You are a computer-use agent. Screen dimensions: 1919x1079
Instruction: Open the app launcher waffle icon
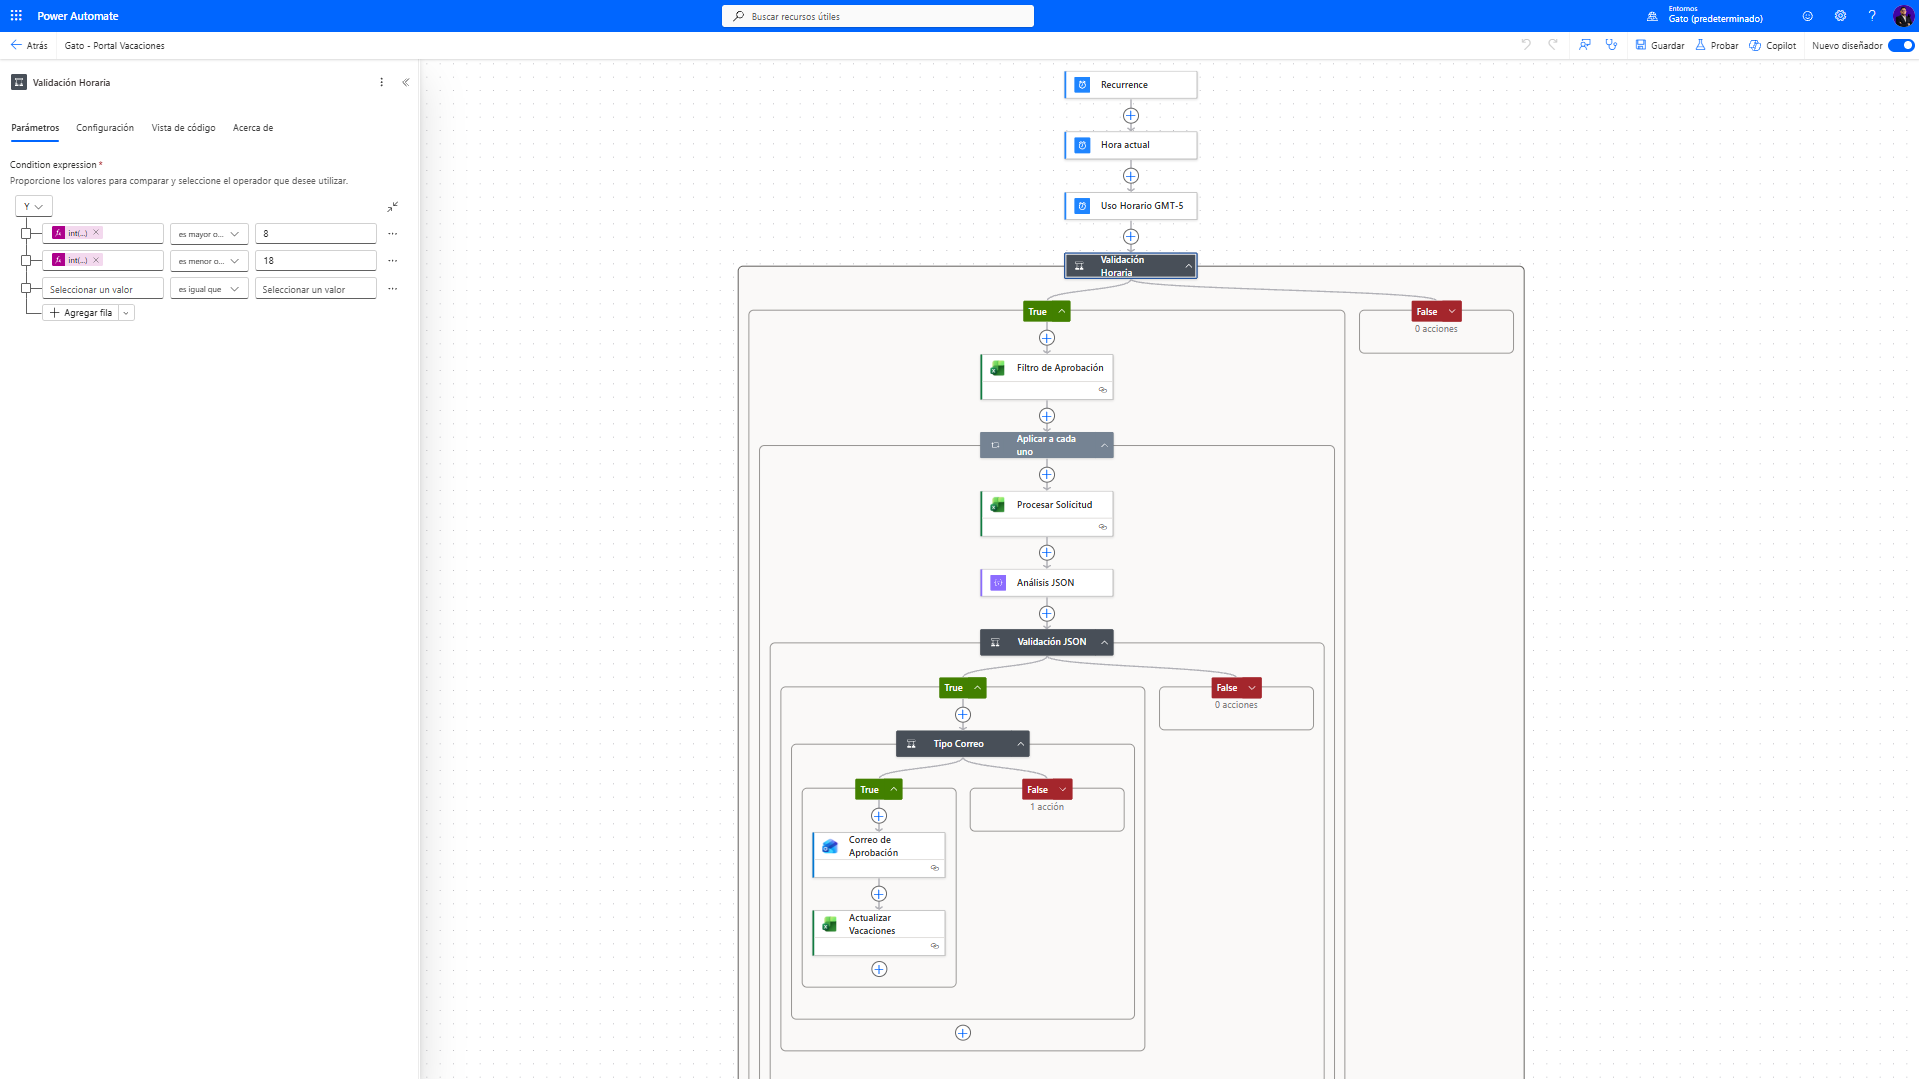[16, 16]
